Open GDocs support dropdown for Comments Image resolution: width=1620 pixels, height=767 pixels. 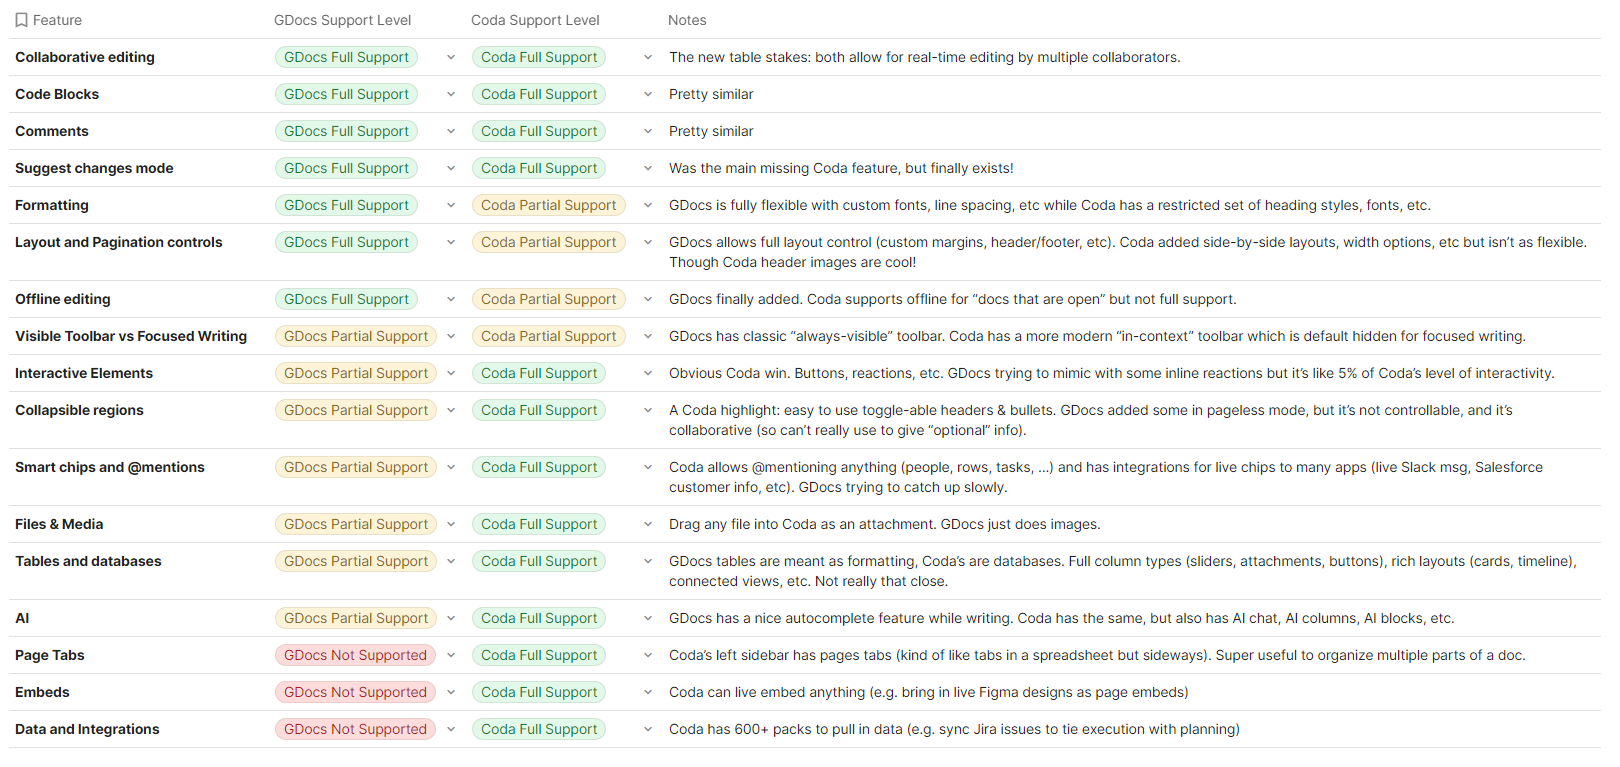[x=451, y=131]
